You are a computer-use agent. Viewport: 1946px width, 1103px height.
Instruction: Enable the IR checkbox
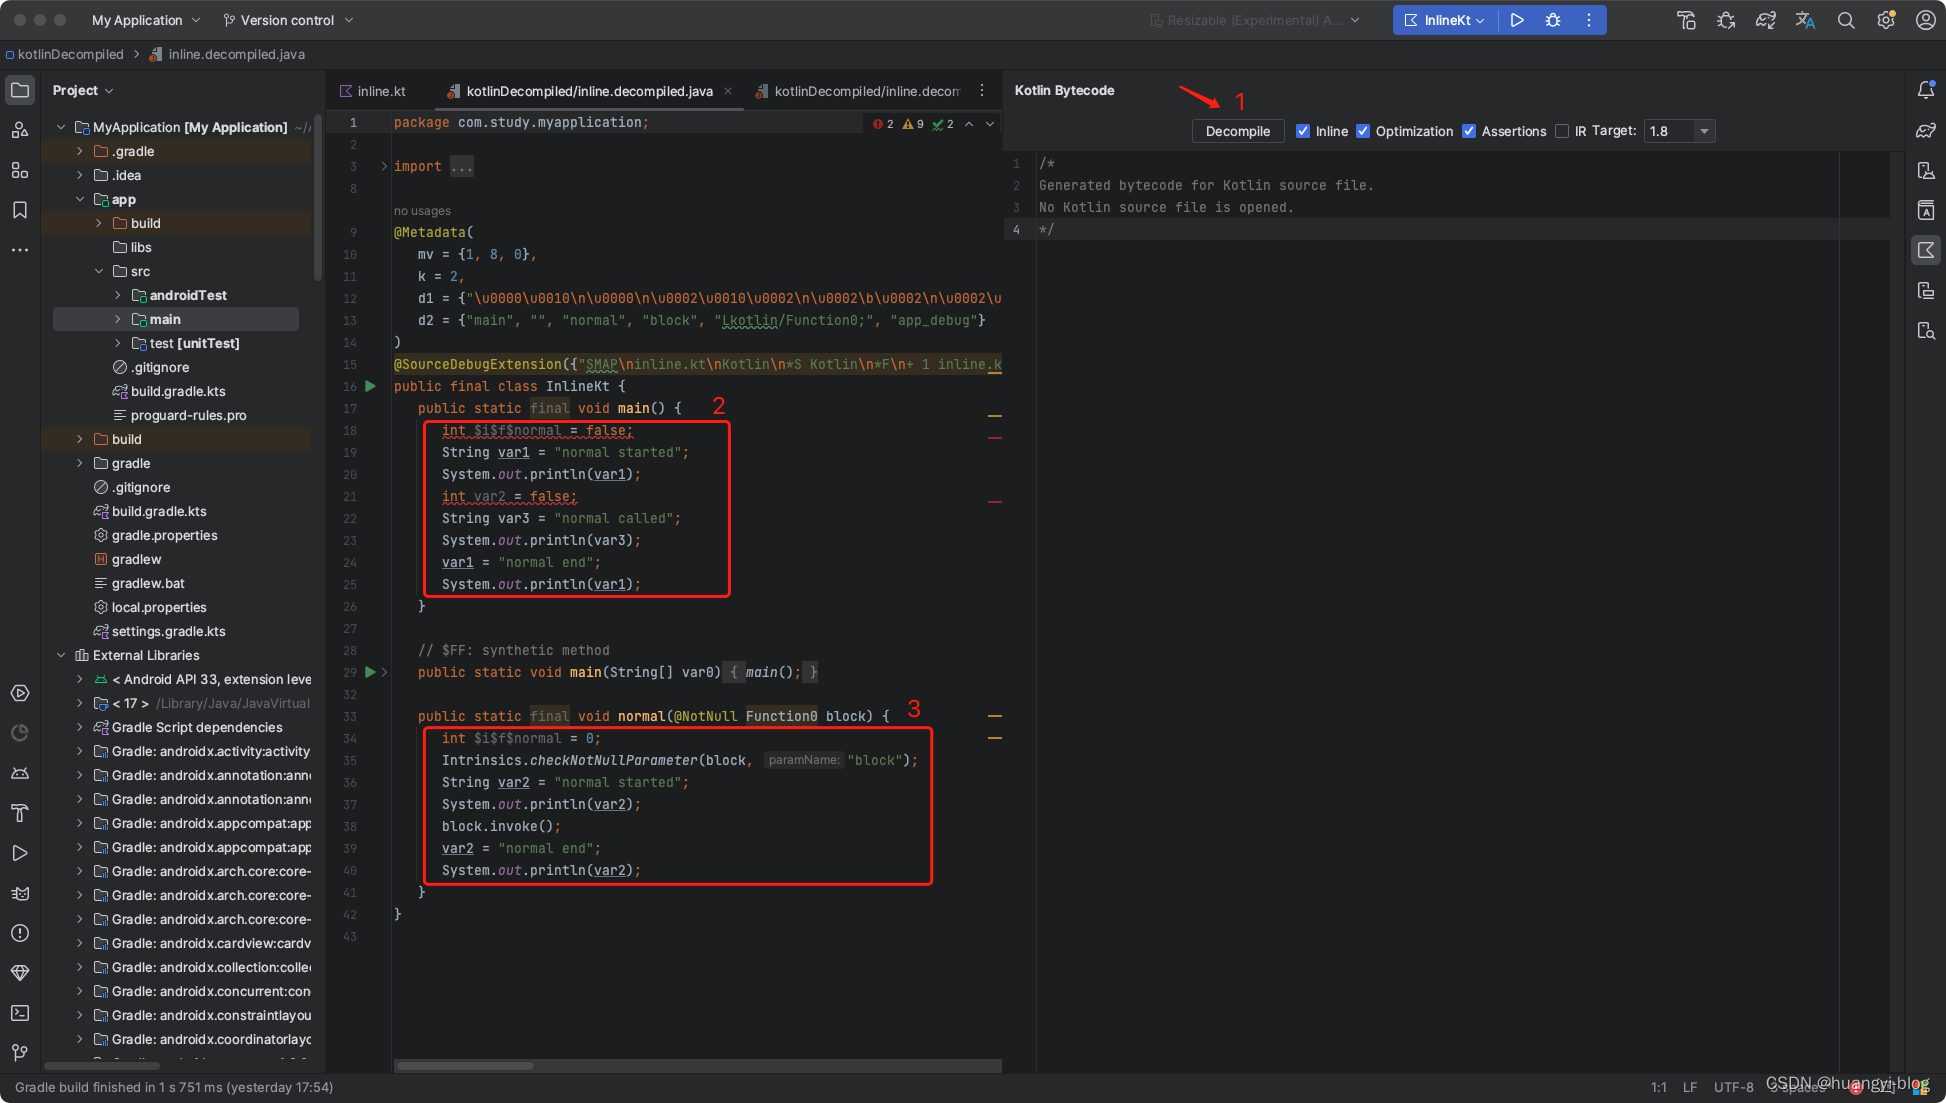click(x=1562, y=131)
